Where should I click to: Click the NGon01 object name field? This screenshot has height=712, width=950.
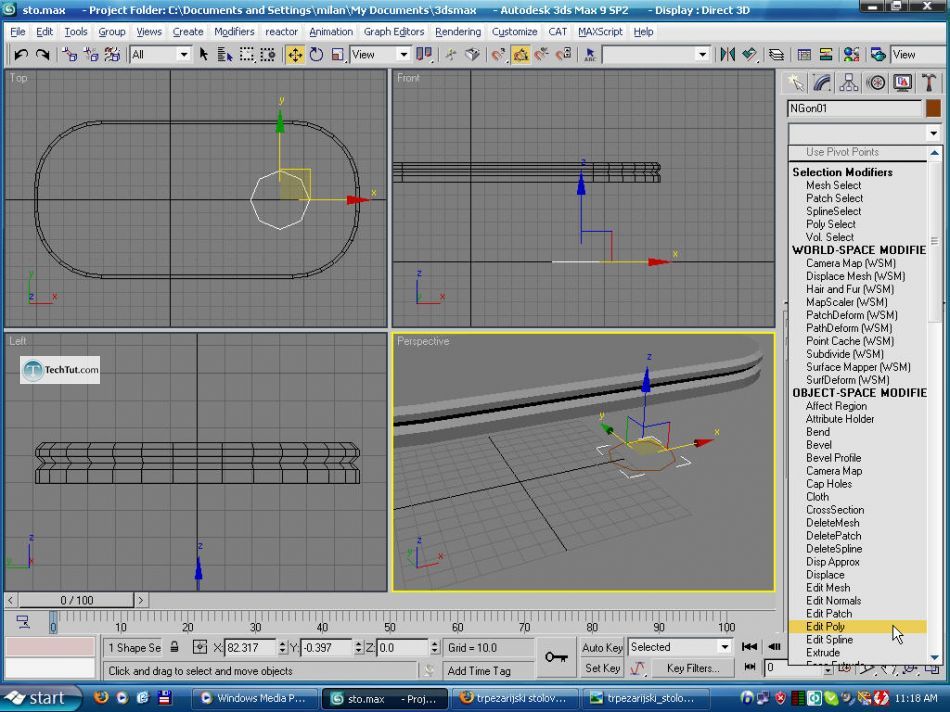854,108
